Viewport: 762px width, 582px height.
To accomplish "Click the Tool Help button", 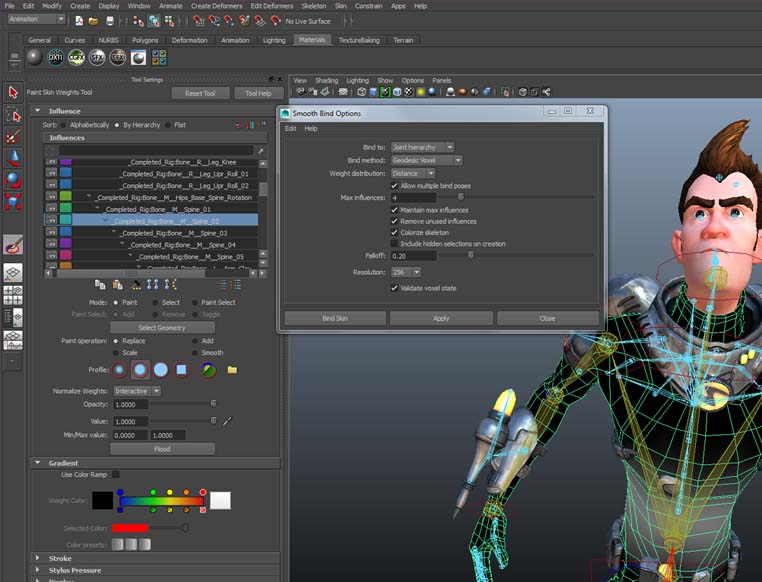I will pyautogui.click(x=258, y=93).
